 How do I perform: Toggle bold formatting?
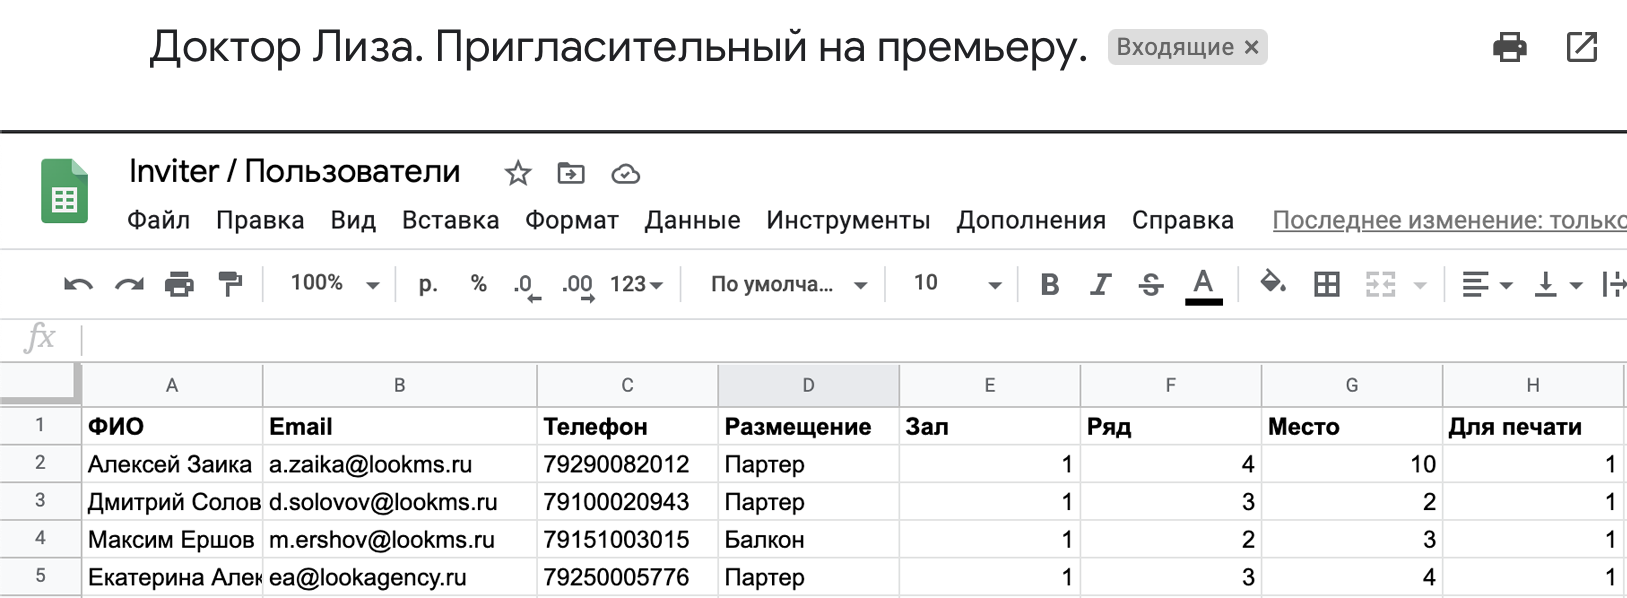(x=1050, y=285)
